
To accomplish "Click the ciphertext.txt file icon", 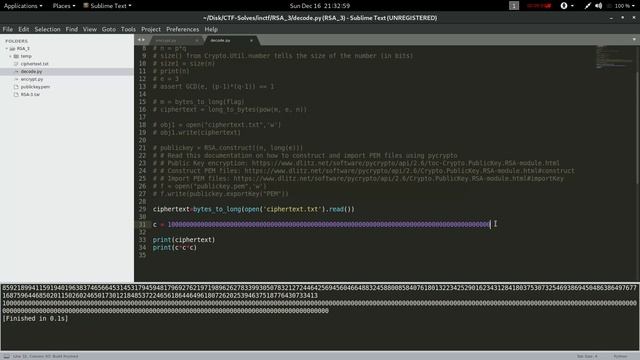I will click(x=16, y=64).
